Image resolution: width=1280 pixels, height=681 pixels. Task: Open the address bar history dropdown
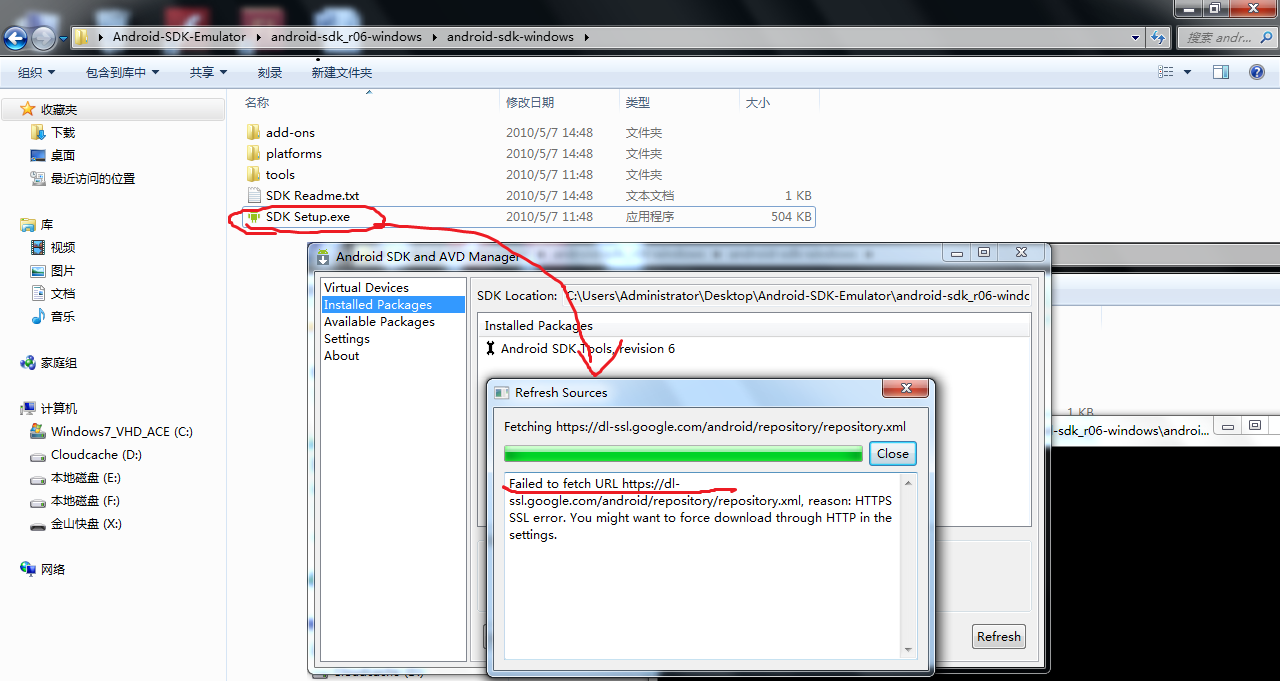tap(1135, 37)
